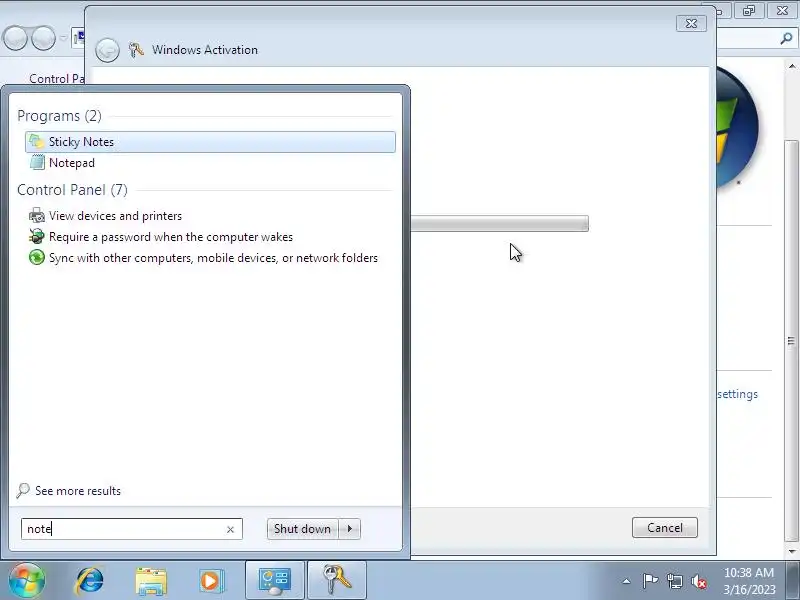Open network tray icon

(674, 581)
